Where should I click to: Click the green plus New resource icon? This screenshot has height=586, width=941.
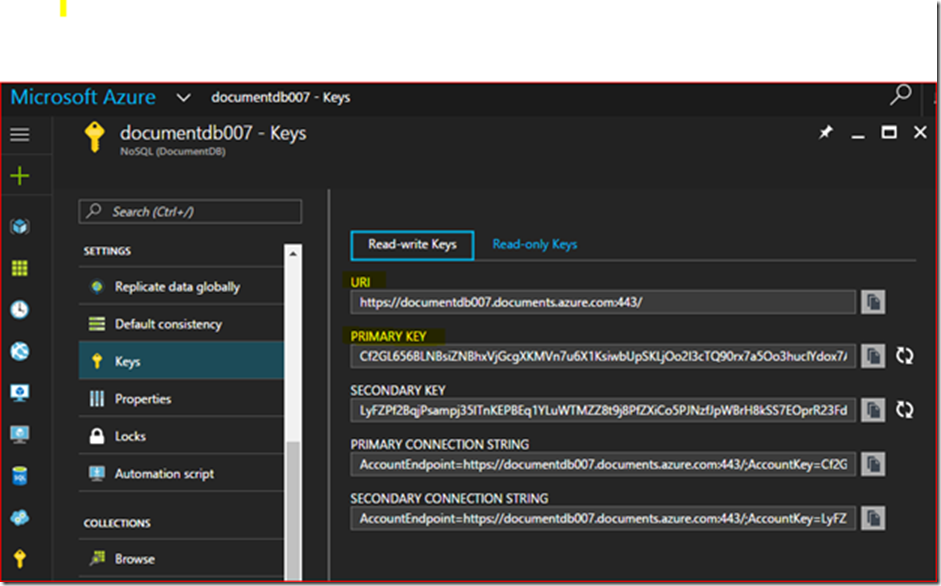(x=19, y=177)
